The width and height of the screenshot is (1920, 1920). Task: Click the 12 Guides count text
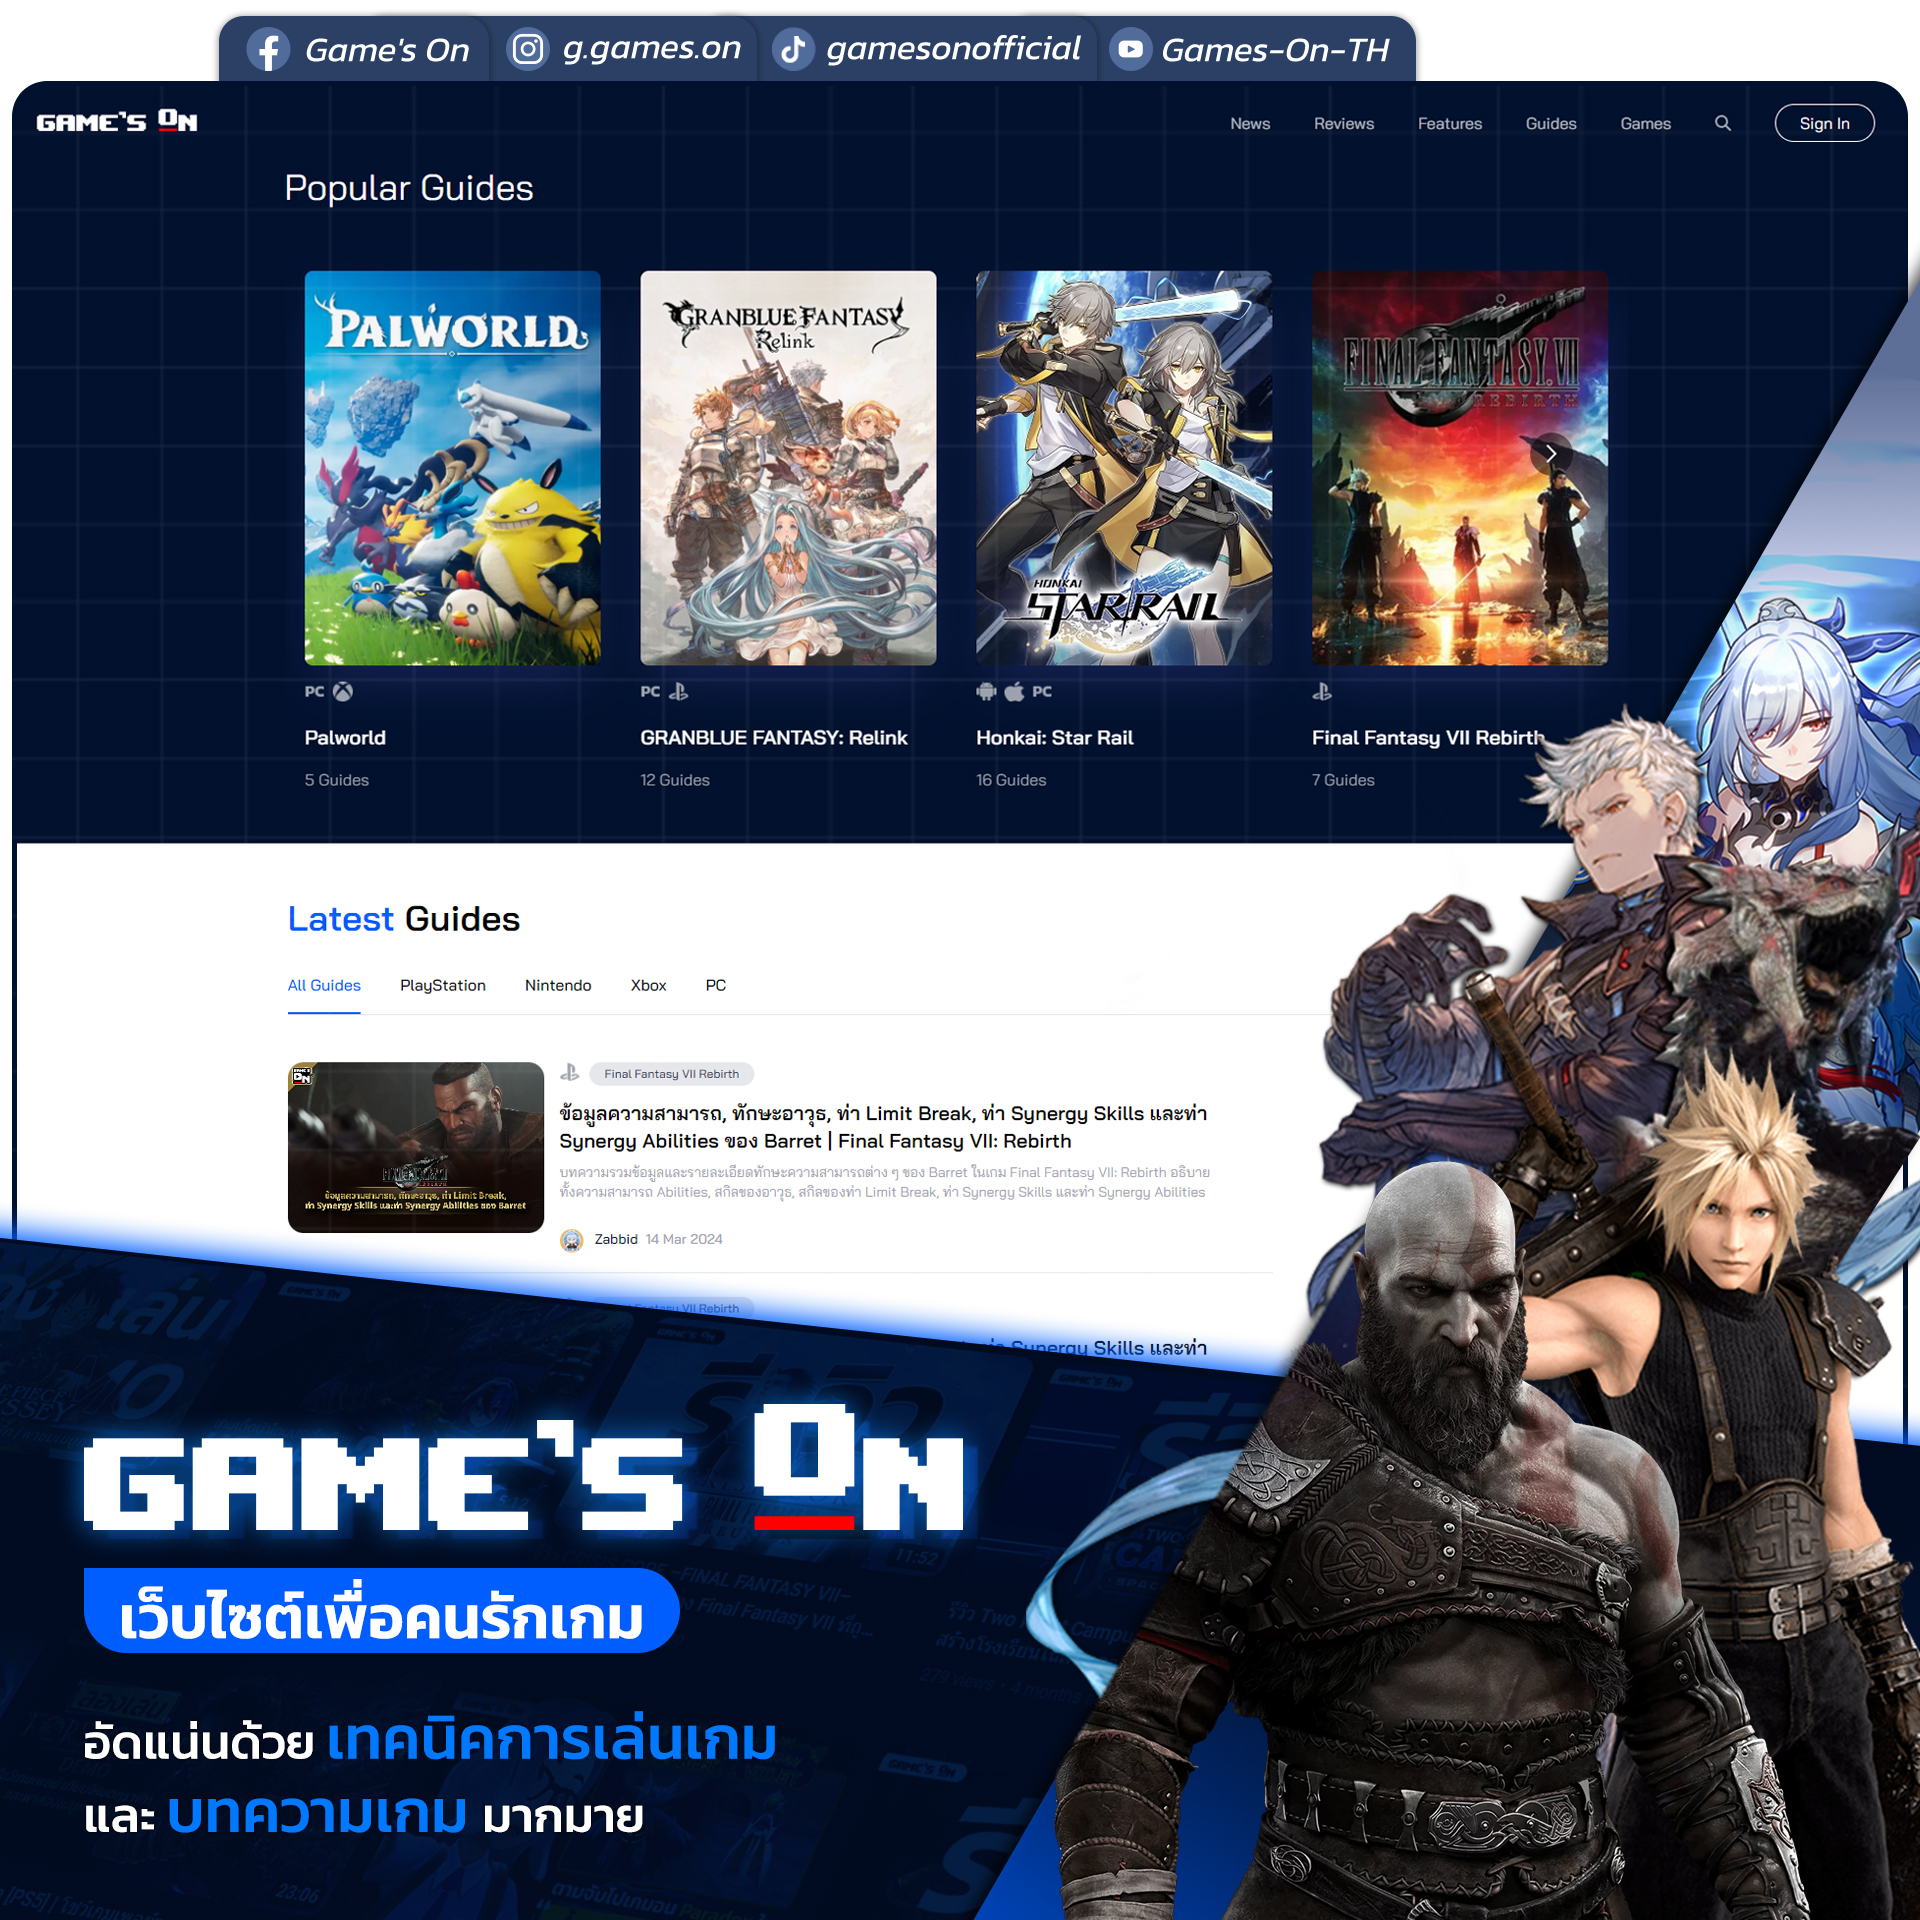[675, 780]
